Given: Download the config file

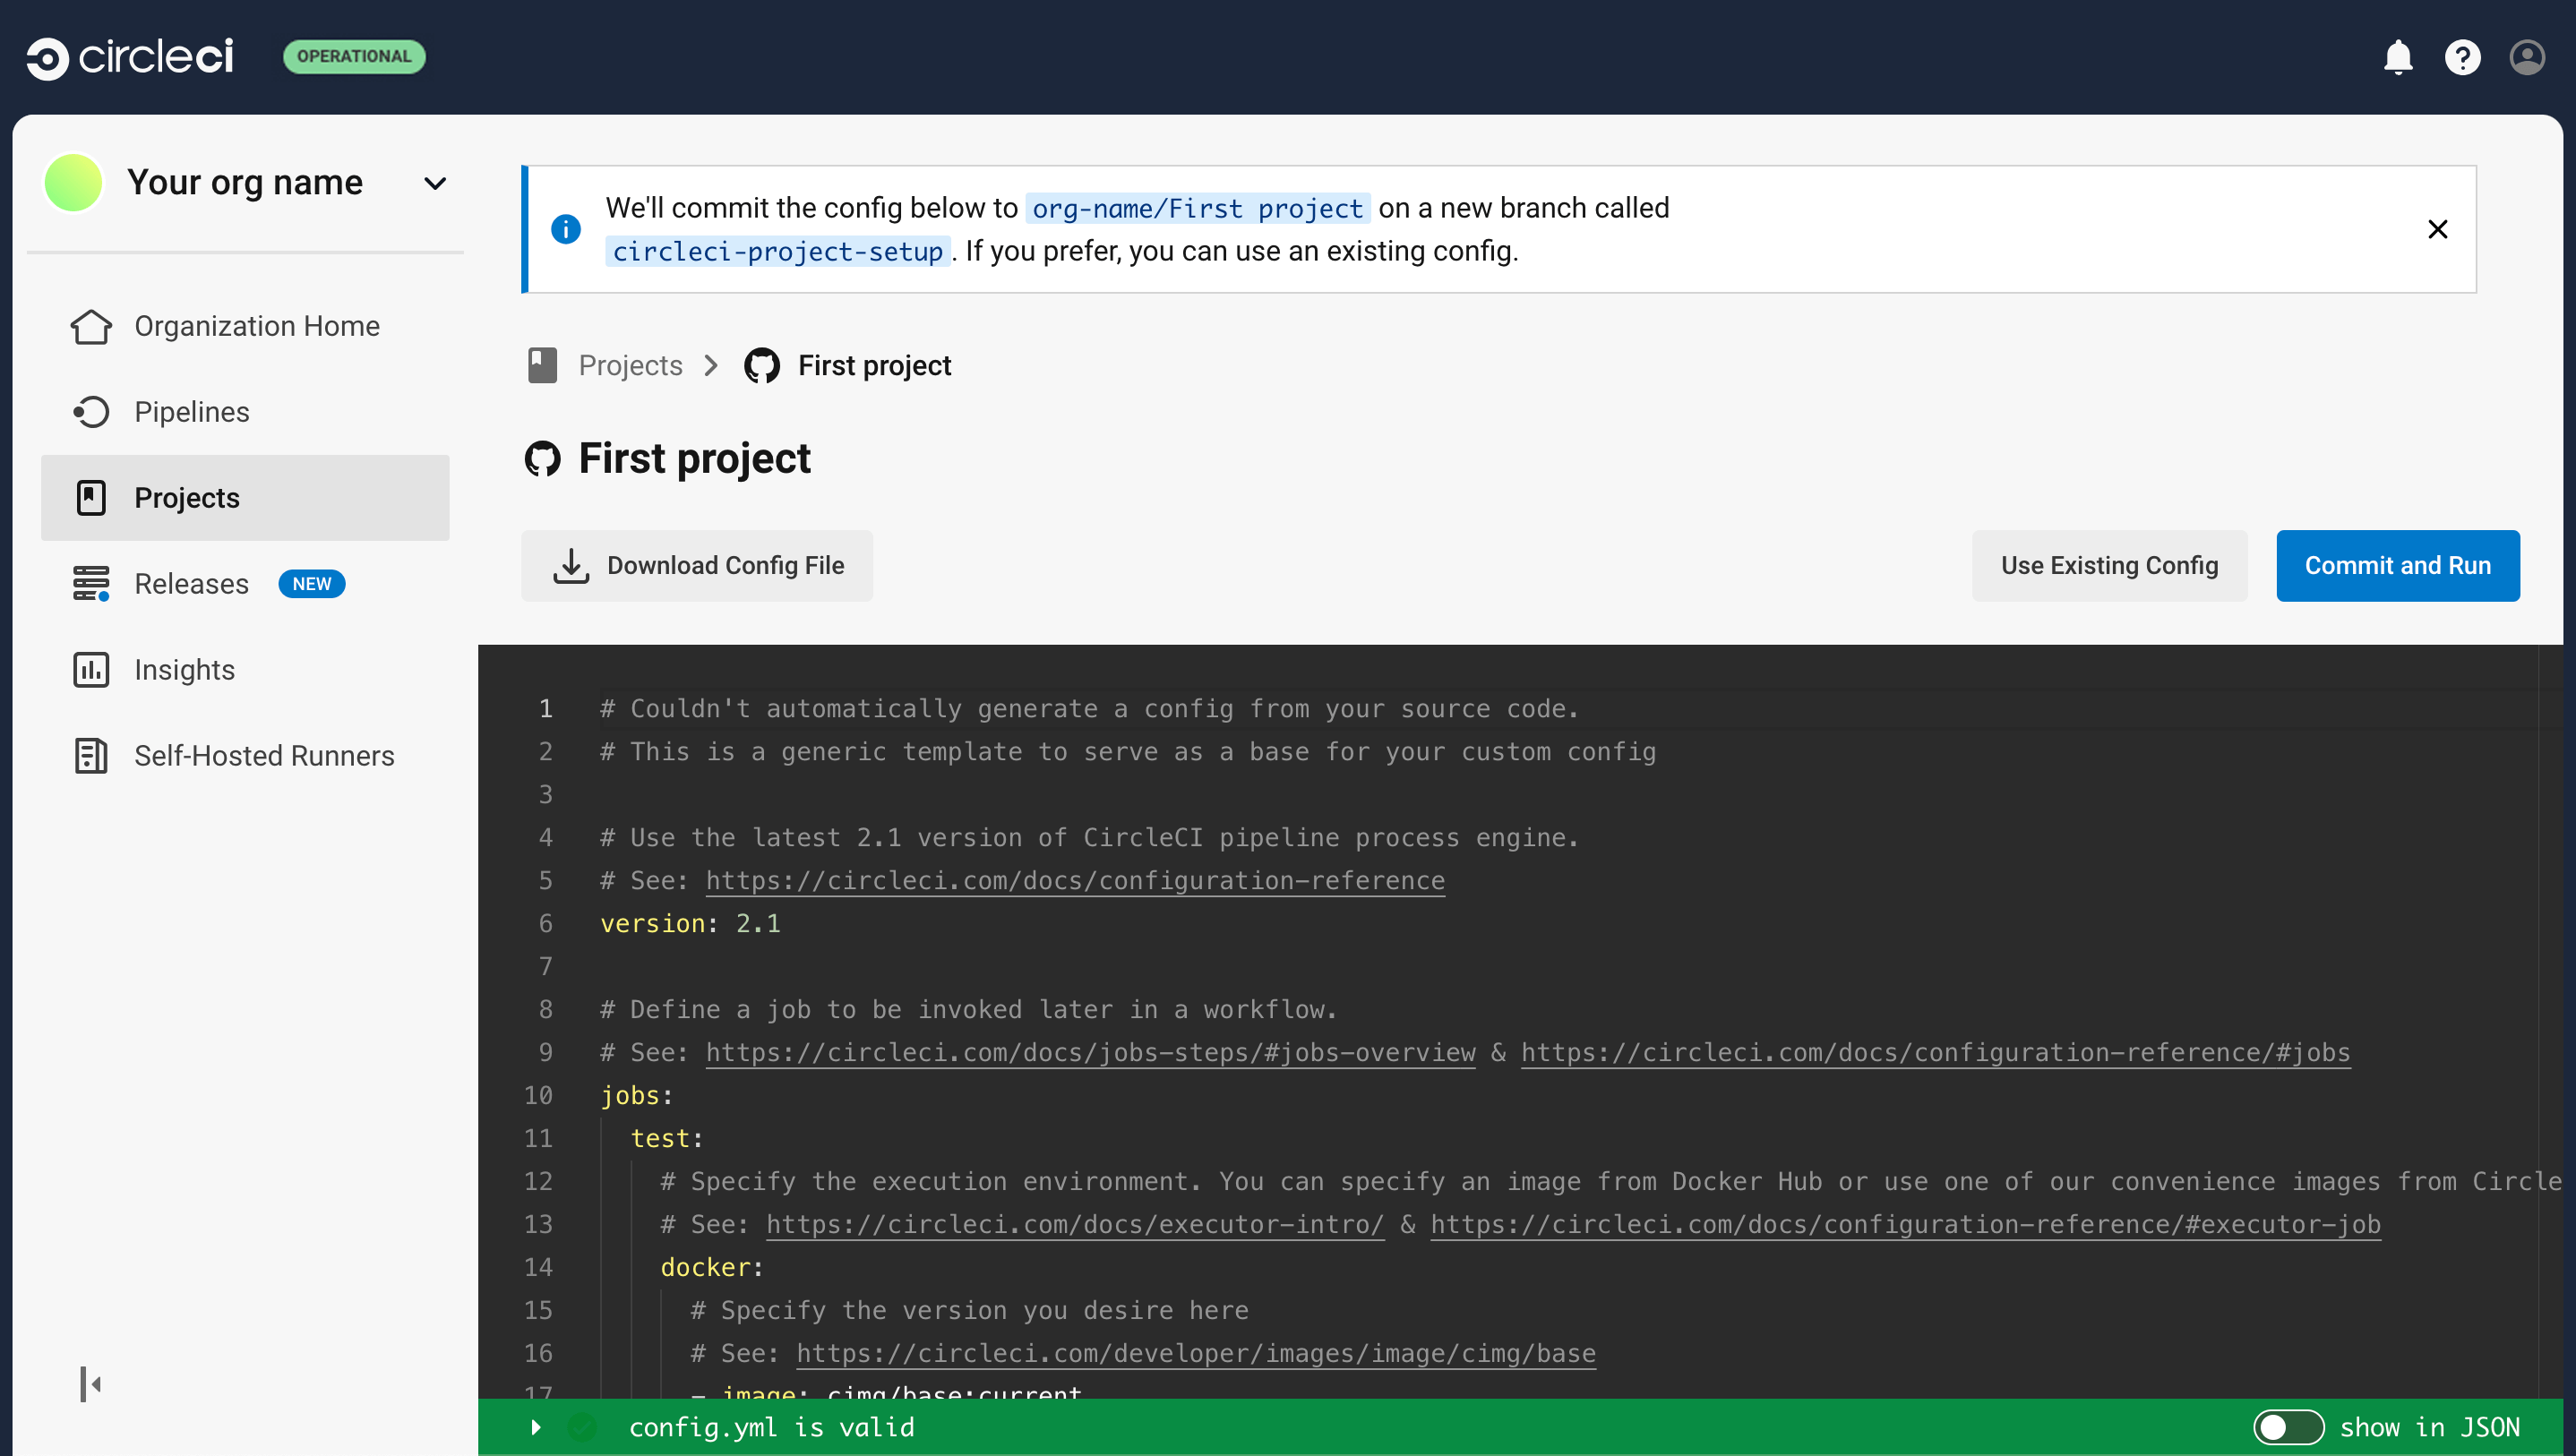Looking at the screenshot, I should pos(697,566).
